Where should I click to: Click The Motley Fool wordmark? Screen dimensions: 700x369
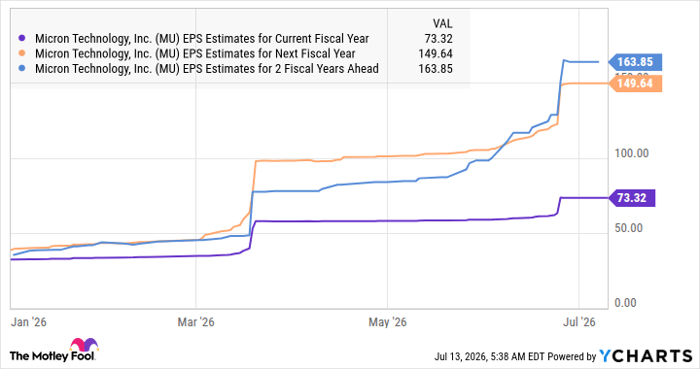(52, 356)
